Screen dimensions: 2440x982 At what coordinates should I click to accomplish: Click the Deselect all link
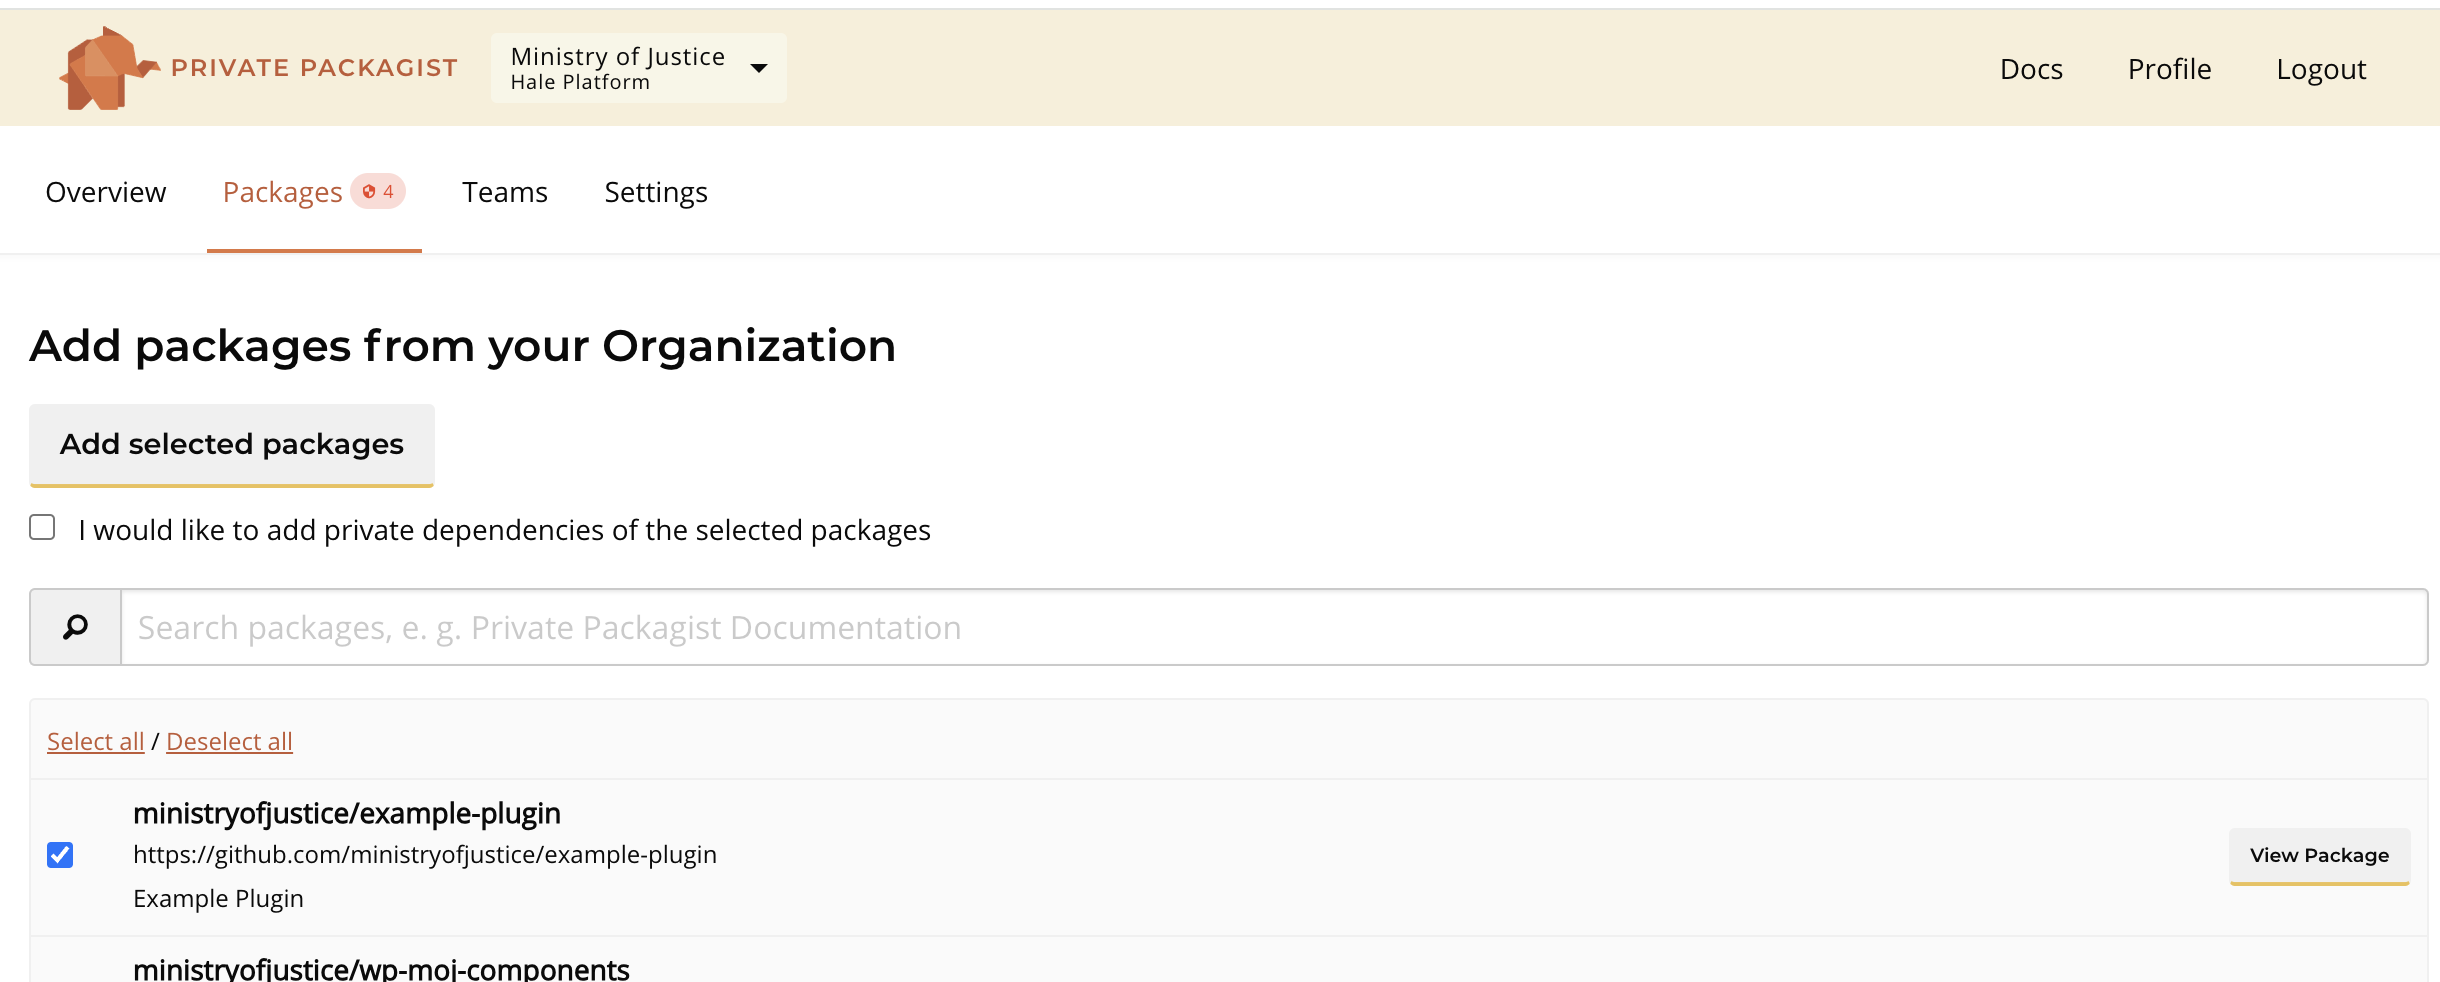[x=229, y=741]
